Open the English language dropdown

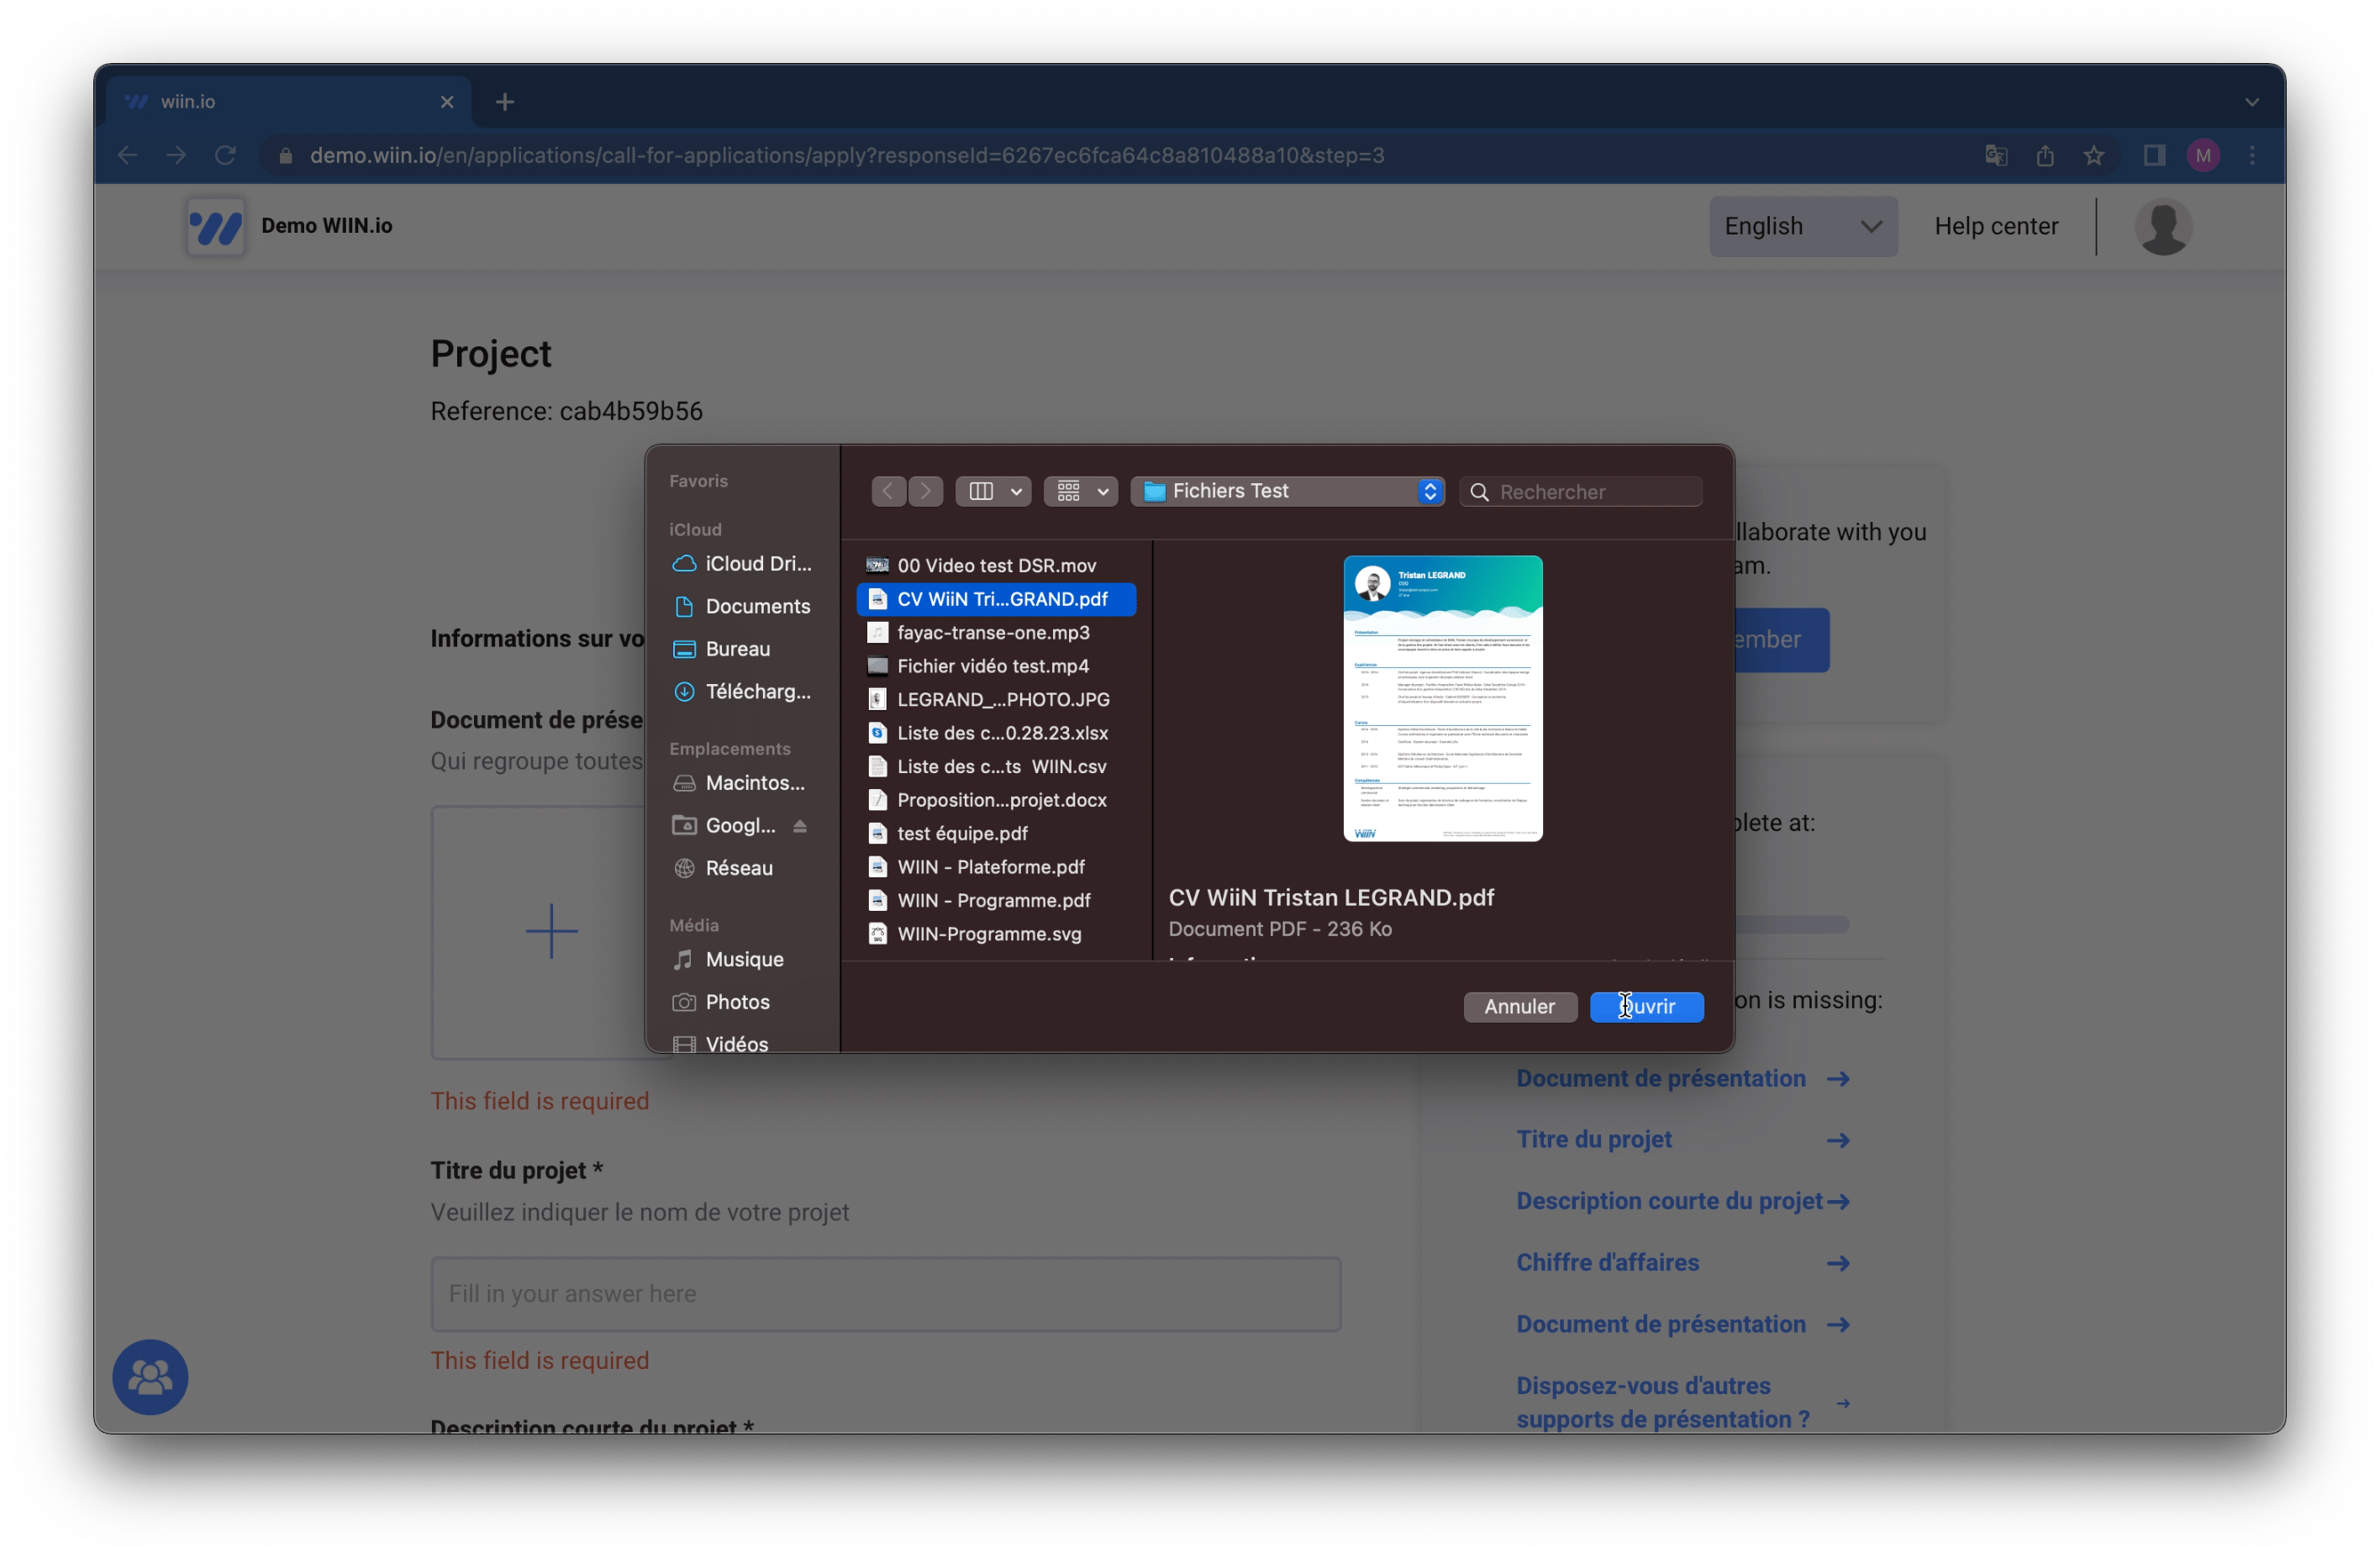tap(1803, 226)
